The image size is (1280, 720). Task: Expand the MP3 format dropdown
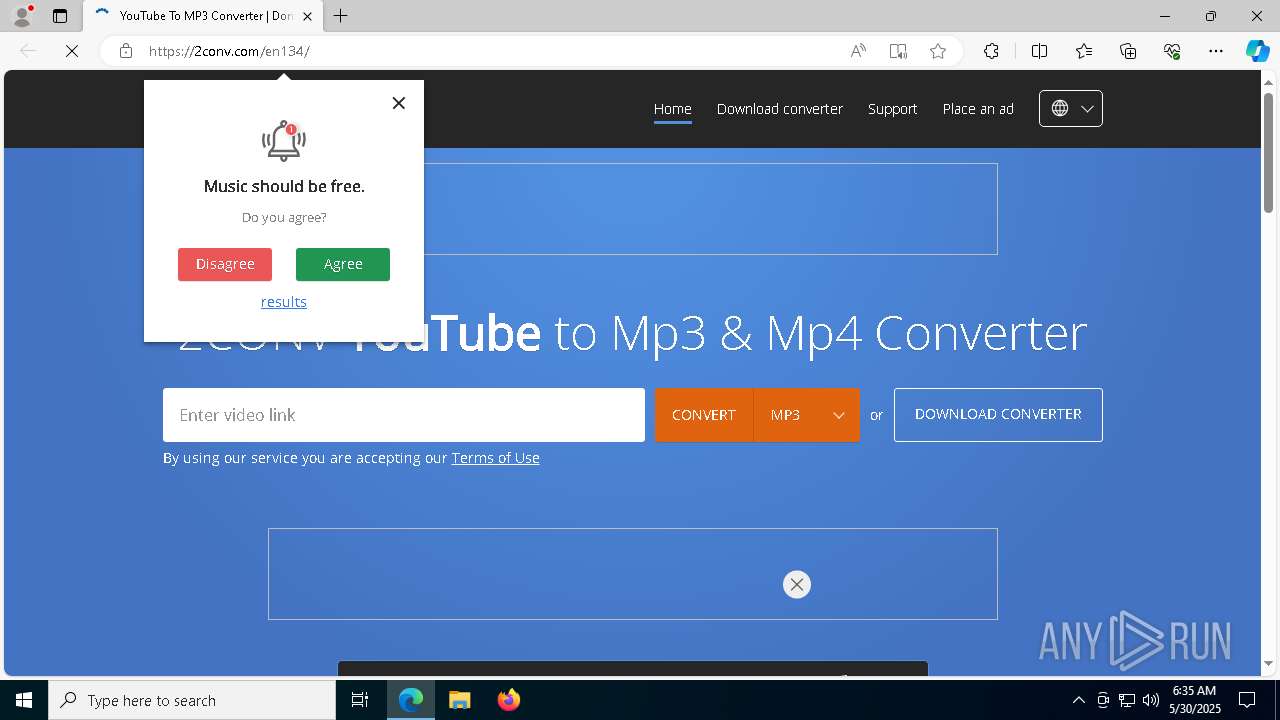point(807,415)
